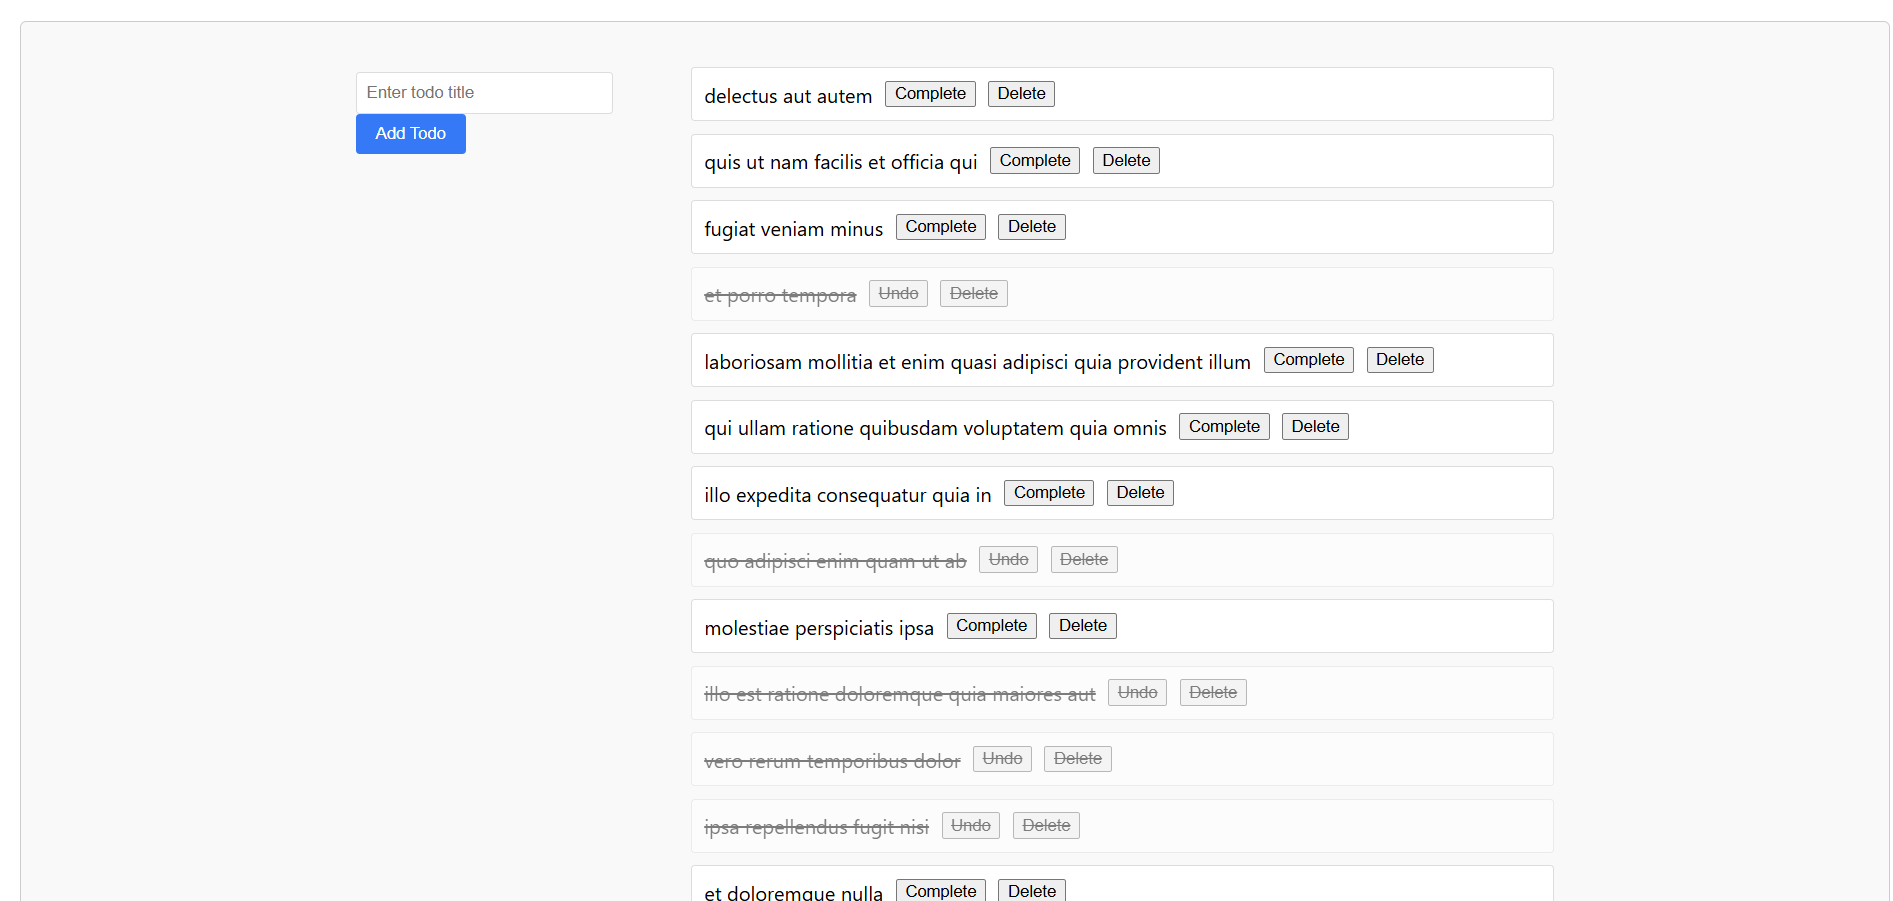The height and width of the screenshot is (901, 1893).
Task: Delete the "laboriosam mollitia" todo
Action: (x=1399, y=359)
